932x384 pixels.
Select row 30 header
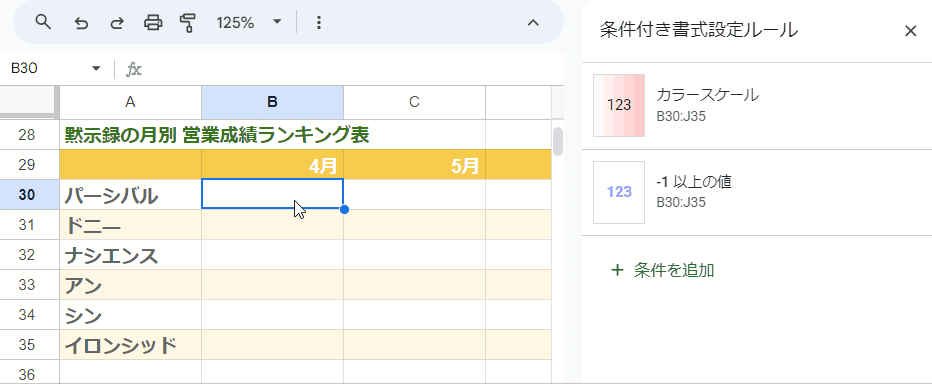coord(29,194)
